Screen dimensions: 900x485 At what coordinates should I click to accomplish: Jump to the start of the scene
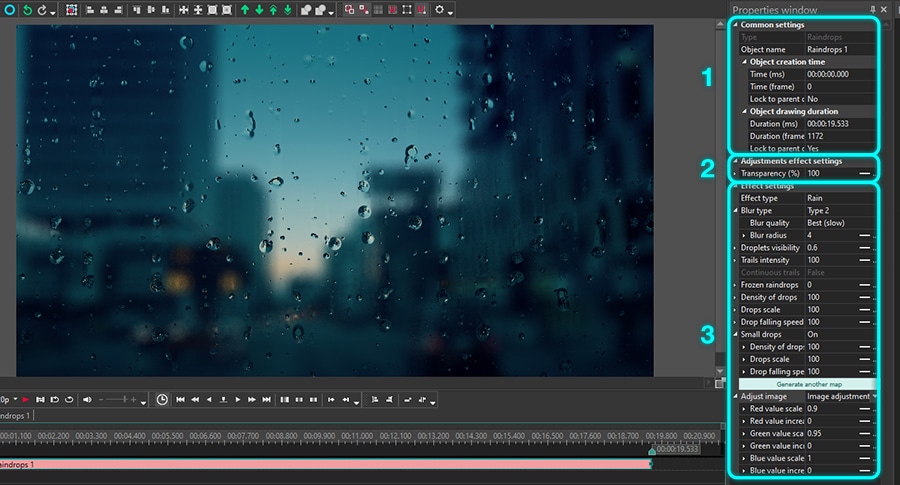click(x=180, y=399)
